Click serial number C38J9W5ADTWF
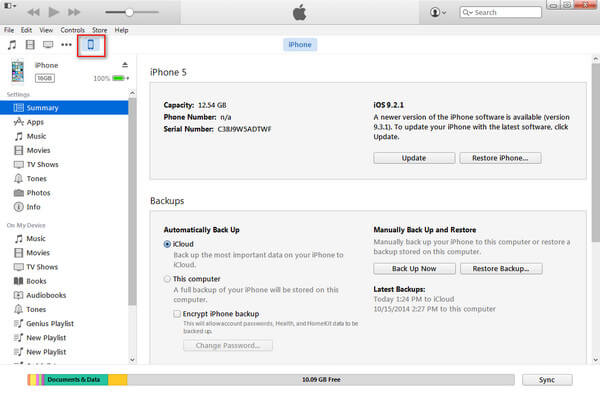 [x=245, y=129]
